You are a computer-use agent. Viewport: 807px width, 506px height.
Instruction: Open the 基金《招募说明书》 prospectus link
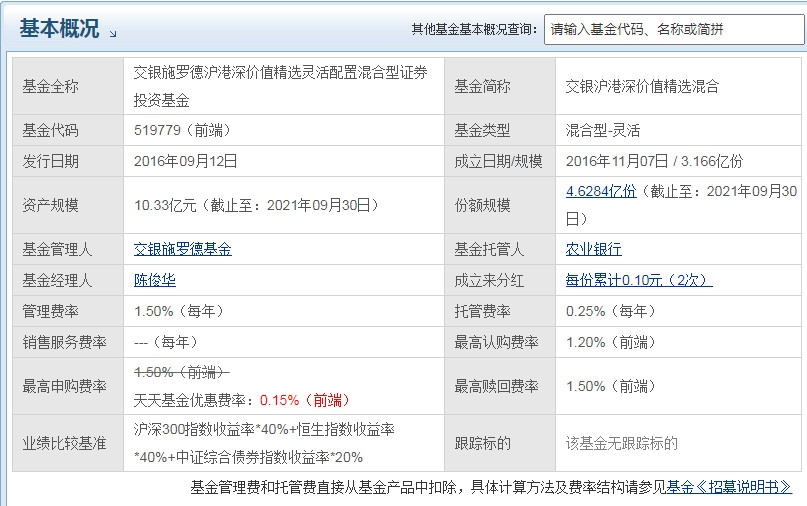click(x=729, y=487)
